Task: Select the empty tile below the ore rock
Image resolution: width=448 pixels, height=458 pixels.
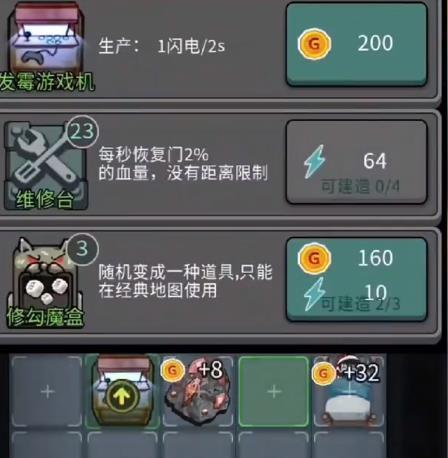Action: pos(197,445)
